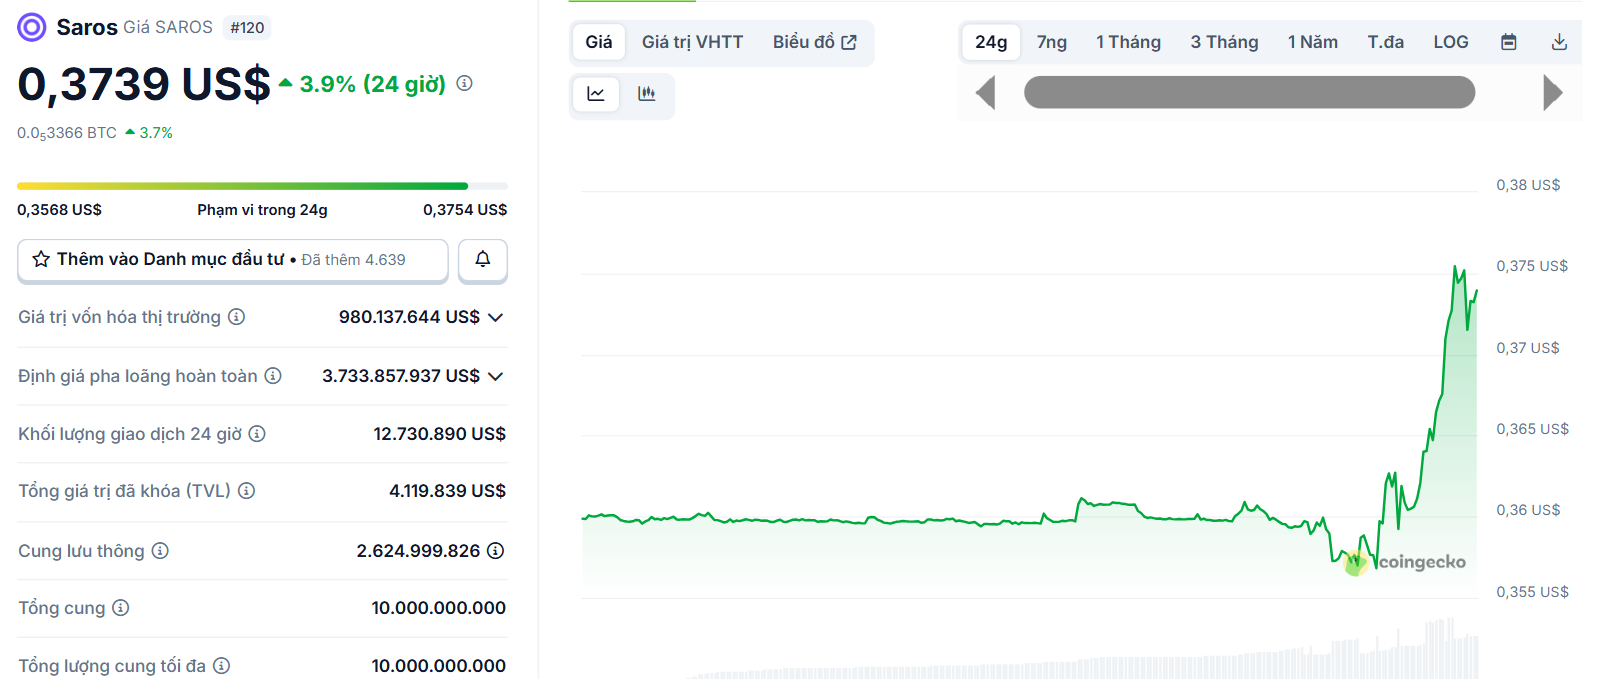
Task: Toggle the LOG scale option
Action: pos(1450,42)
